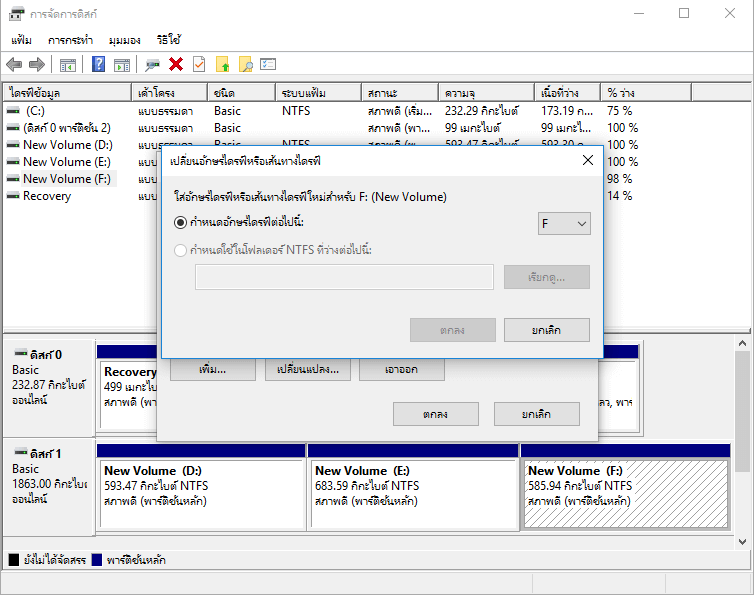Screen dimensions: 754x595
Task: Click the red X delete icon
Action: coord(176,65)
